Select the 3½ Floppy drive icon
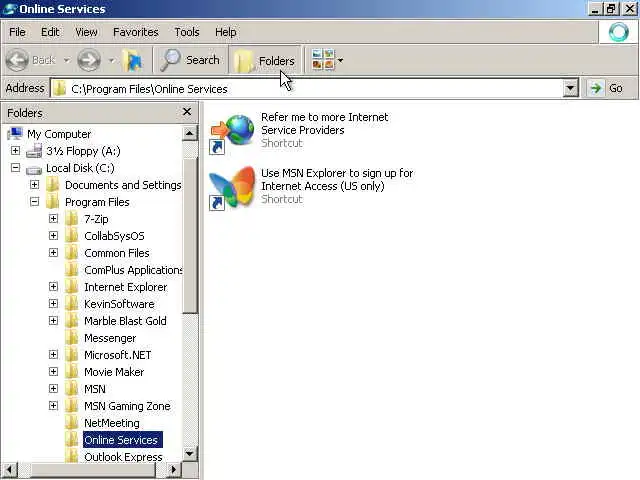The height and width of the screenshot is (480, 640). (34, 151)
